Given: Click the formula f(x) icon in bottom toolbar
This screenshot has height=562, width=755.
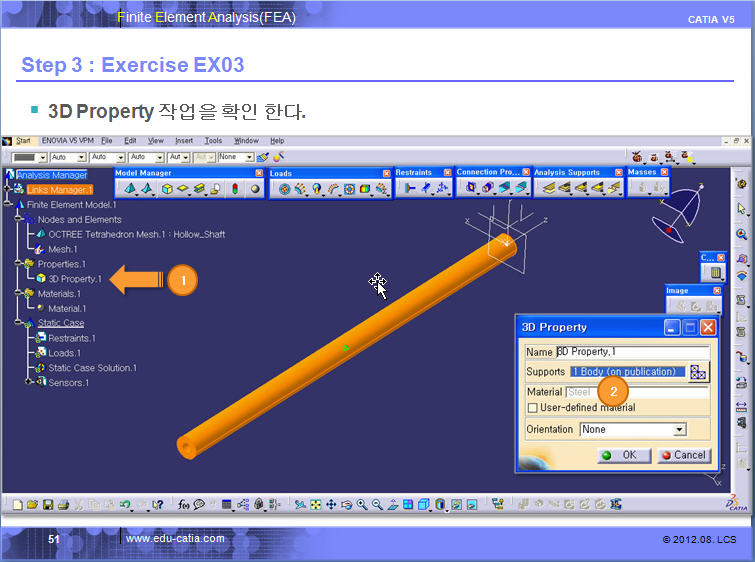Looking at the screenshot, I should pyautogui.click(x=184, y=505).
